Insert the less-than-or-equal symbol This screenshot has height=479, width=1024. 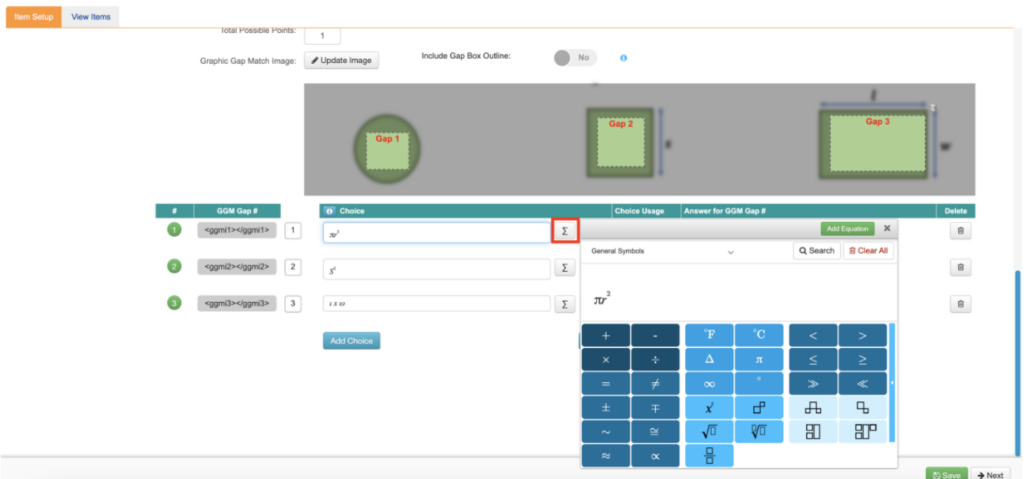tap(812, 359)
